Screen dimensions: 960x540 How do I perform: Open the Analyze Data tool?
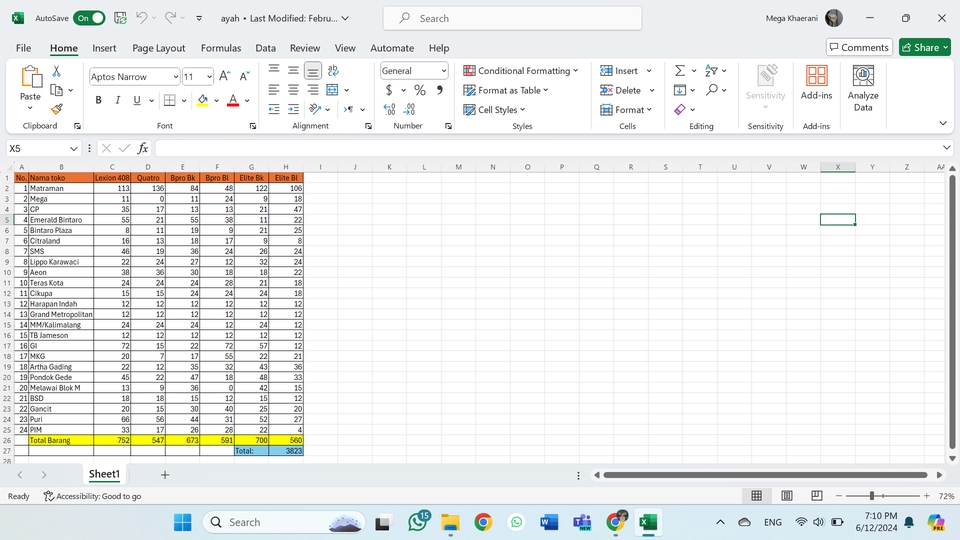[x=863, y=88]
